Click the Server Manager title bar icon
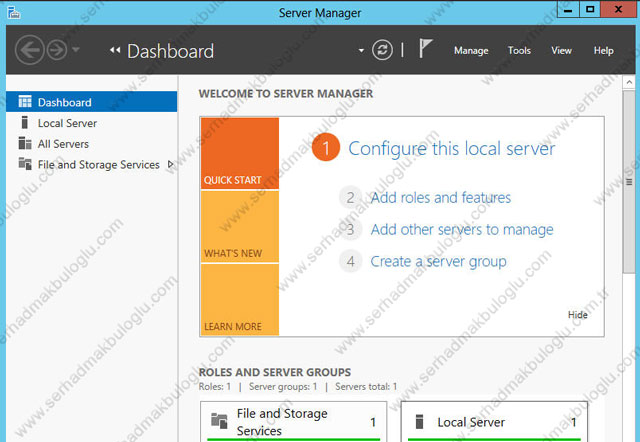This screenshot has height=442, width=640. (x=14, y=12)
